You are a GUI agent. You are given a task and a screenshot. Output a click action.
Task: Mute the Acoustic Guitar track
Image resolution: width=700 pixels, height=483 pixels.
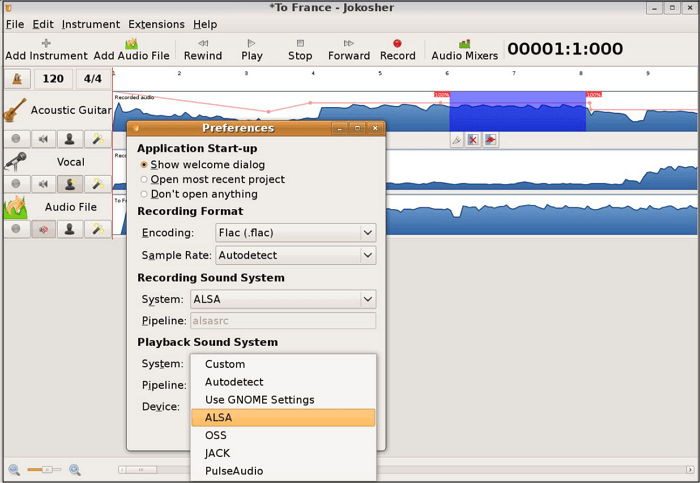click(x=43, y=140)
